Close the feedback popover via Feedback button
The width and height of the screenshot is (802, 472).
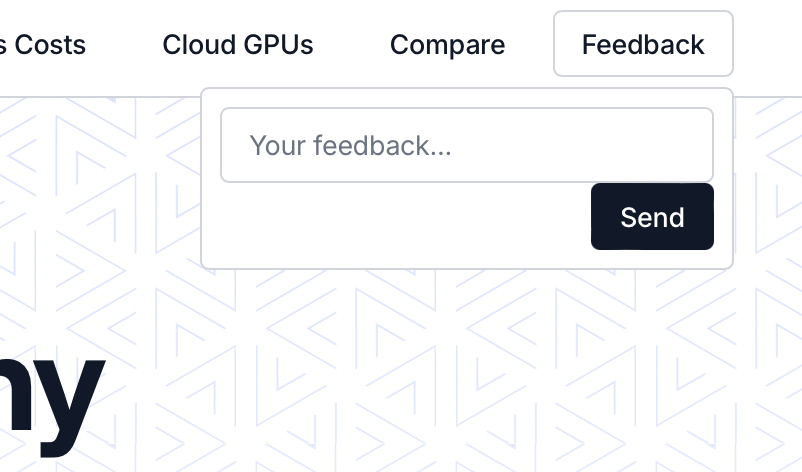[643, 44]
